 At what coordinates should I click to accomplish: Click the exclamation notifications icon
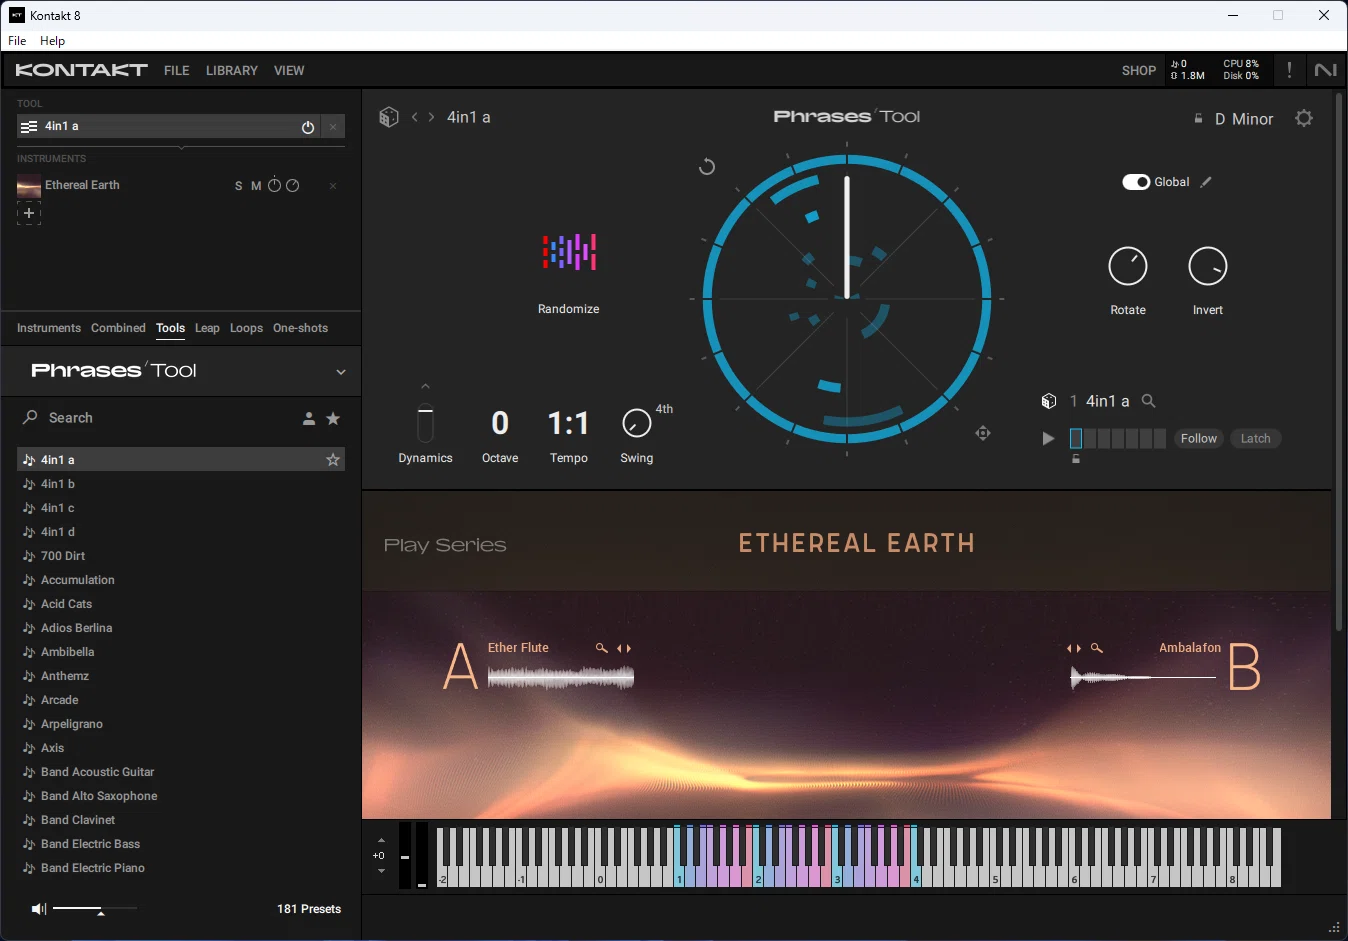tap(1289, 70)
